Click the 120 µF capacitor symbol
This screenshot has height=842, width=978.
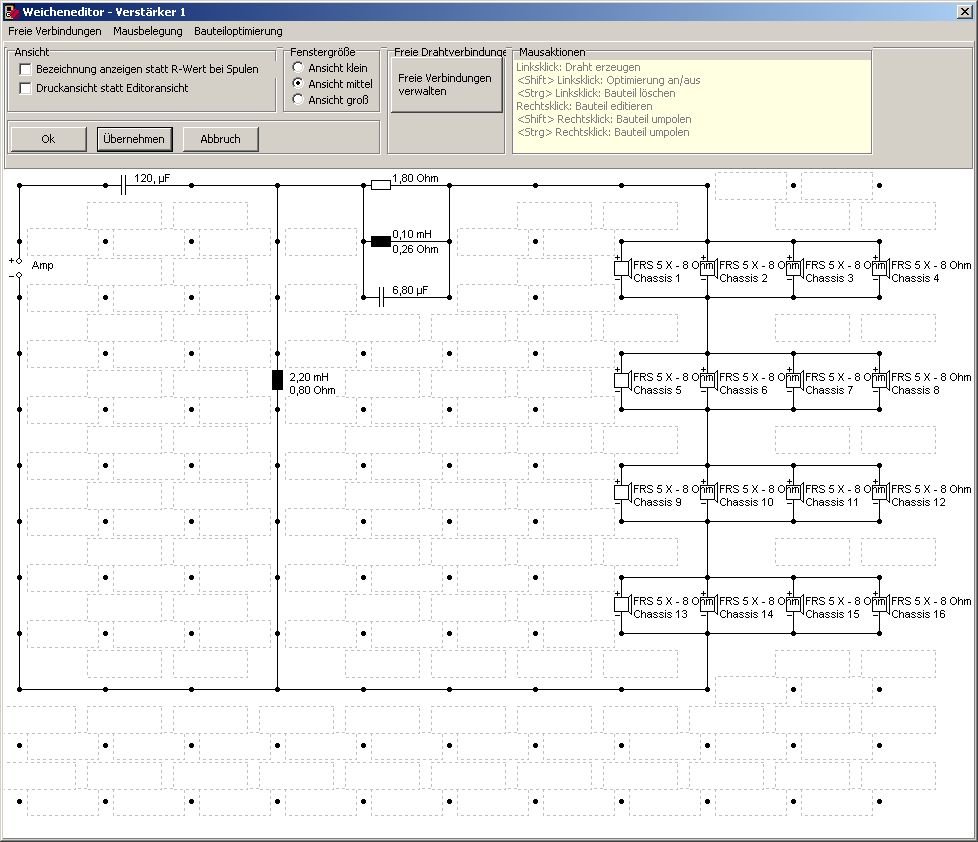click(x=123, y=185)
